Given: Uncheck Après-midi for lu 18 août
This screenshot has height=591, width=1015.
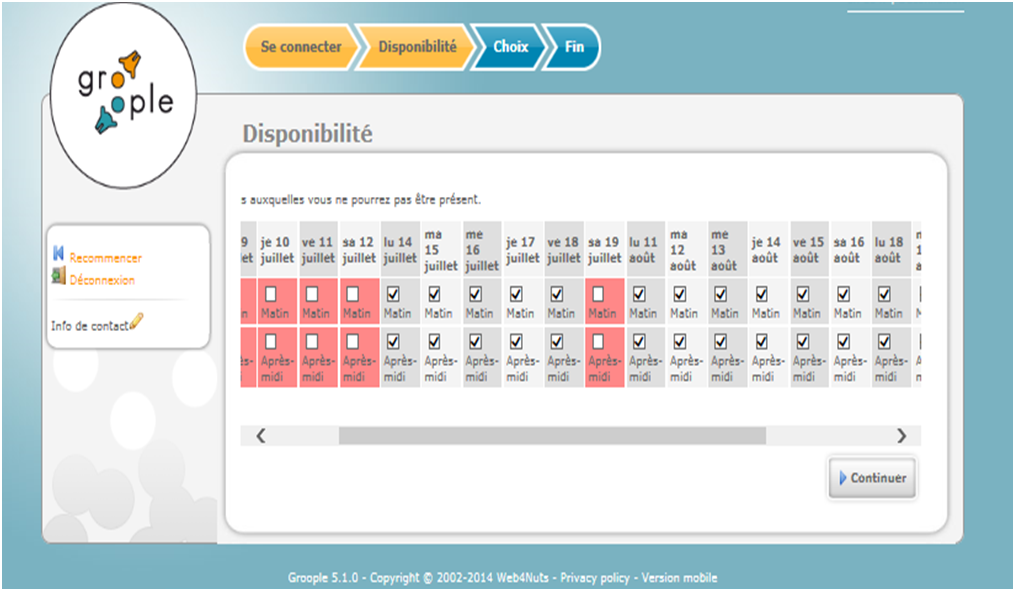Looking at the screenshot, I should point(884,341).
